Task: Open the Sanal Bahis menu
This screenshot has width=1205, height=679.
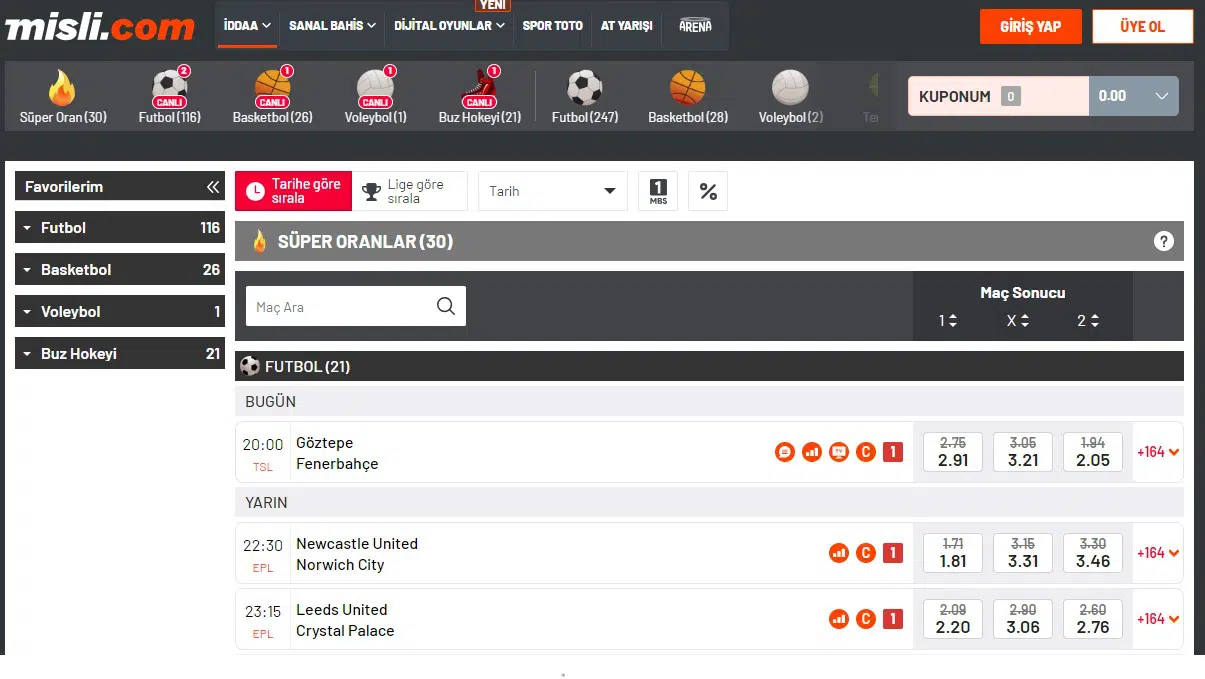Action: tap(332, 26)
